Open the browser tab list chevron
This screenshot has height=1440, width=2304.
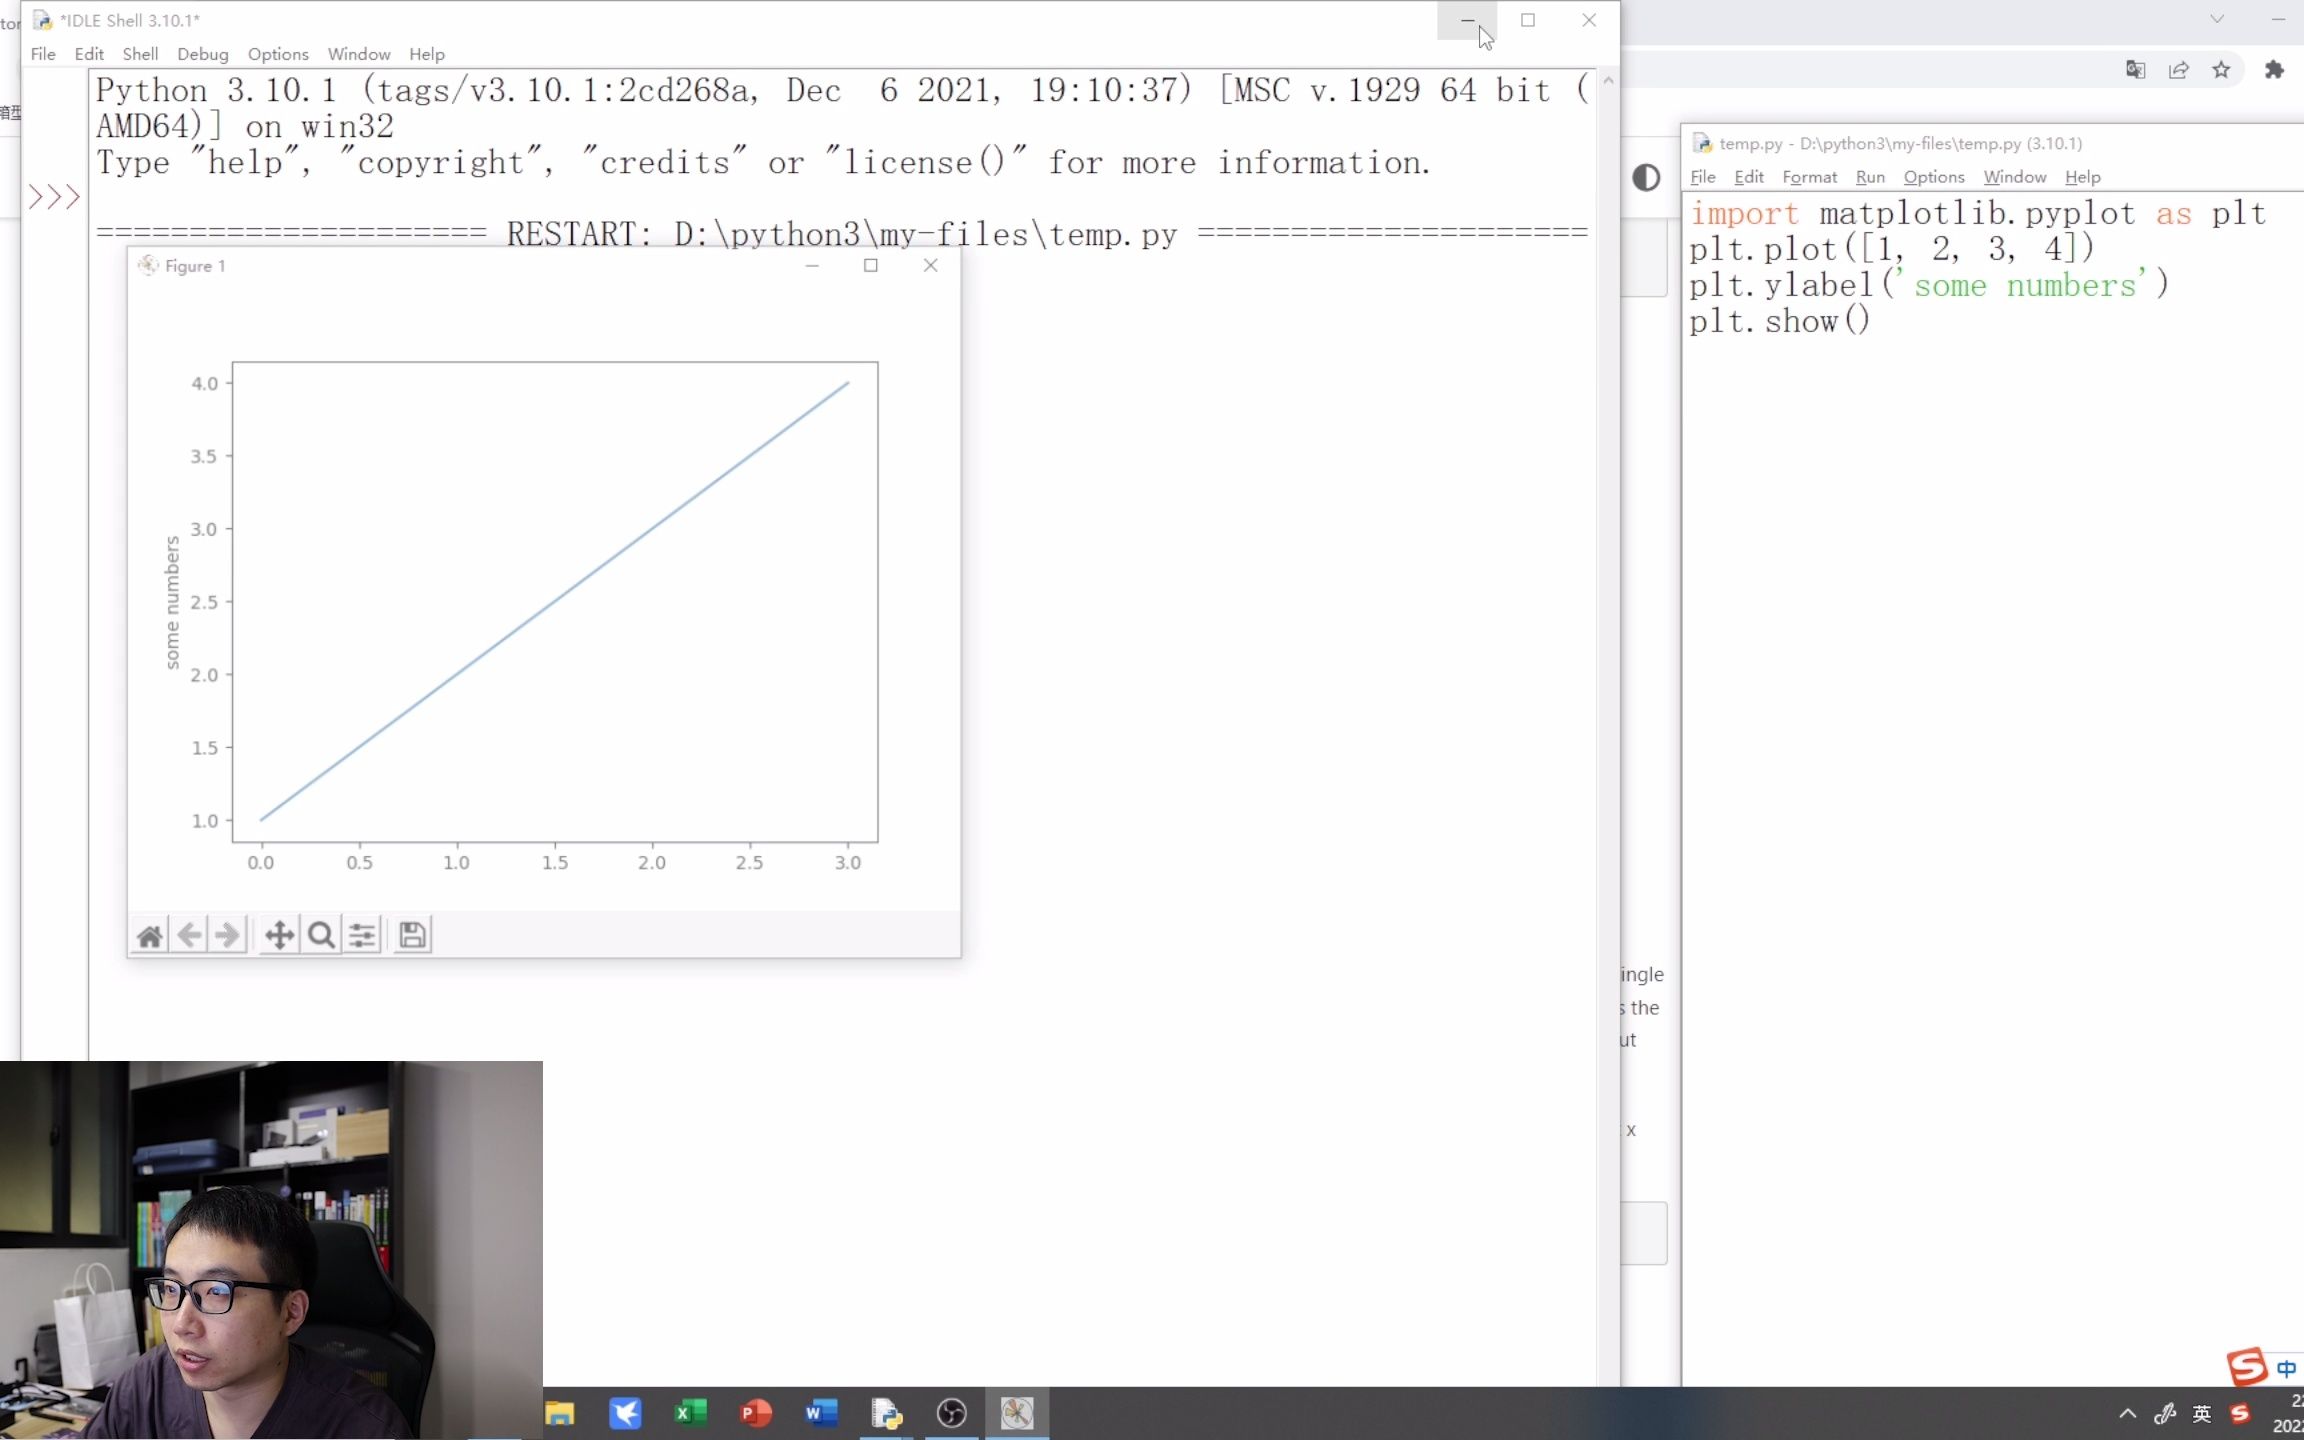[2216, 19]
